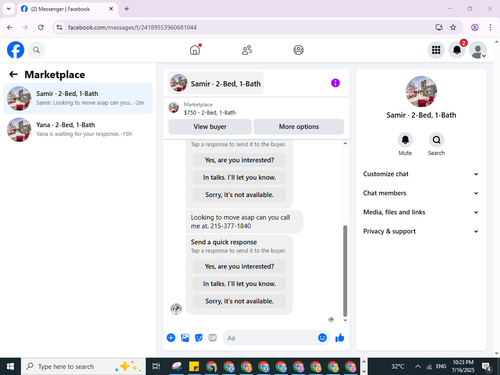Viewport: 500px width, 375px height.
Task: Click the 'Looking to move asap' message
Action: click(x=244, y=221)
